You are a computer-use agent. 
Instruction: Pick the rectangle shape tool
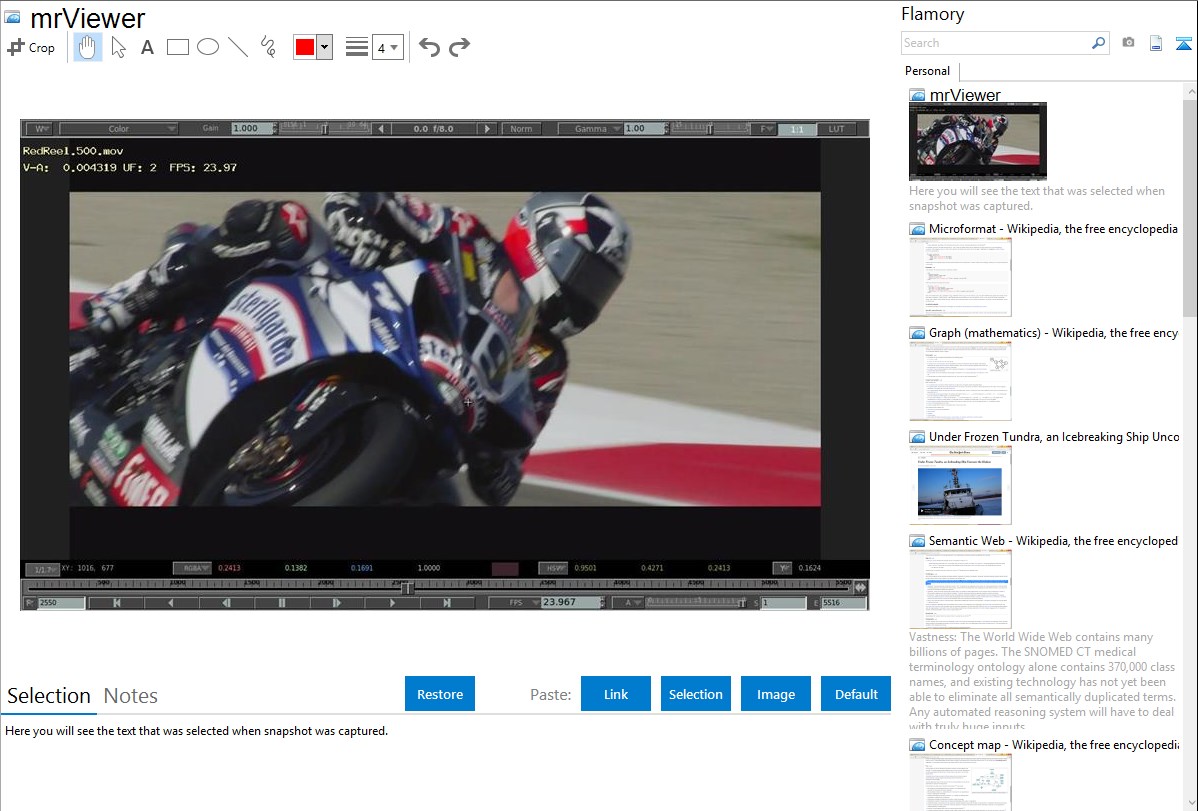pyautogui.click(x=178, y=47)
